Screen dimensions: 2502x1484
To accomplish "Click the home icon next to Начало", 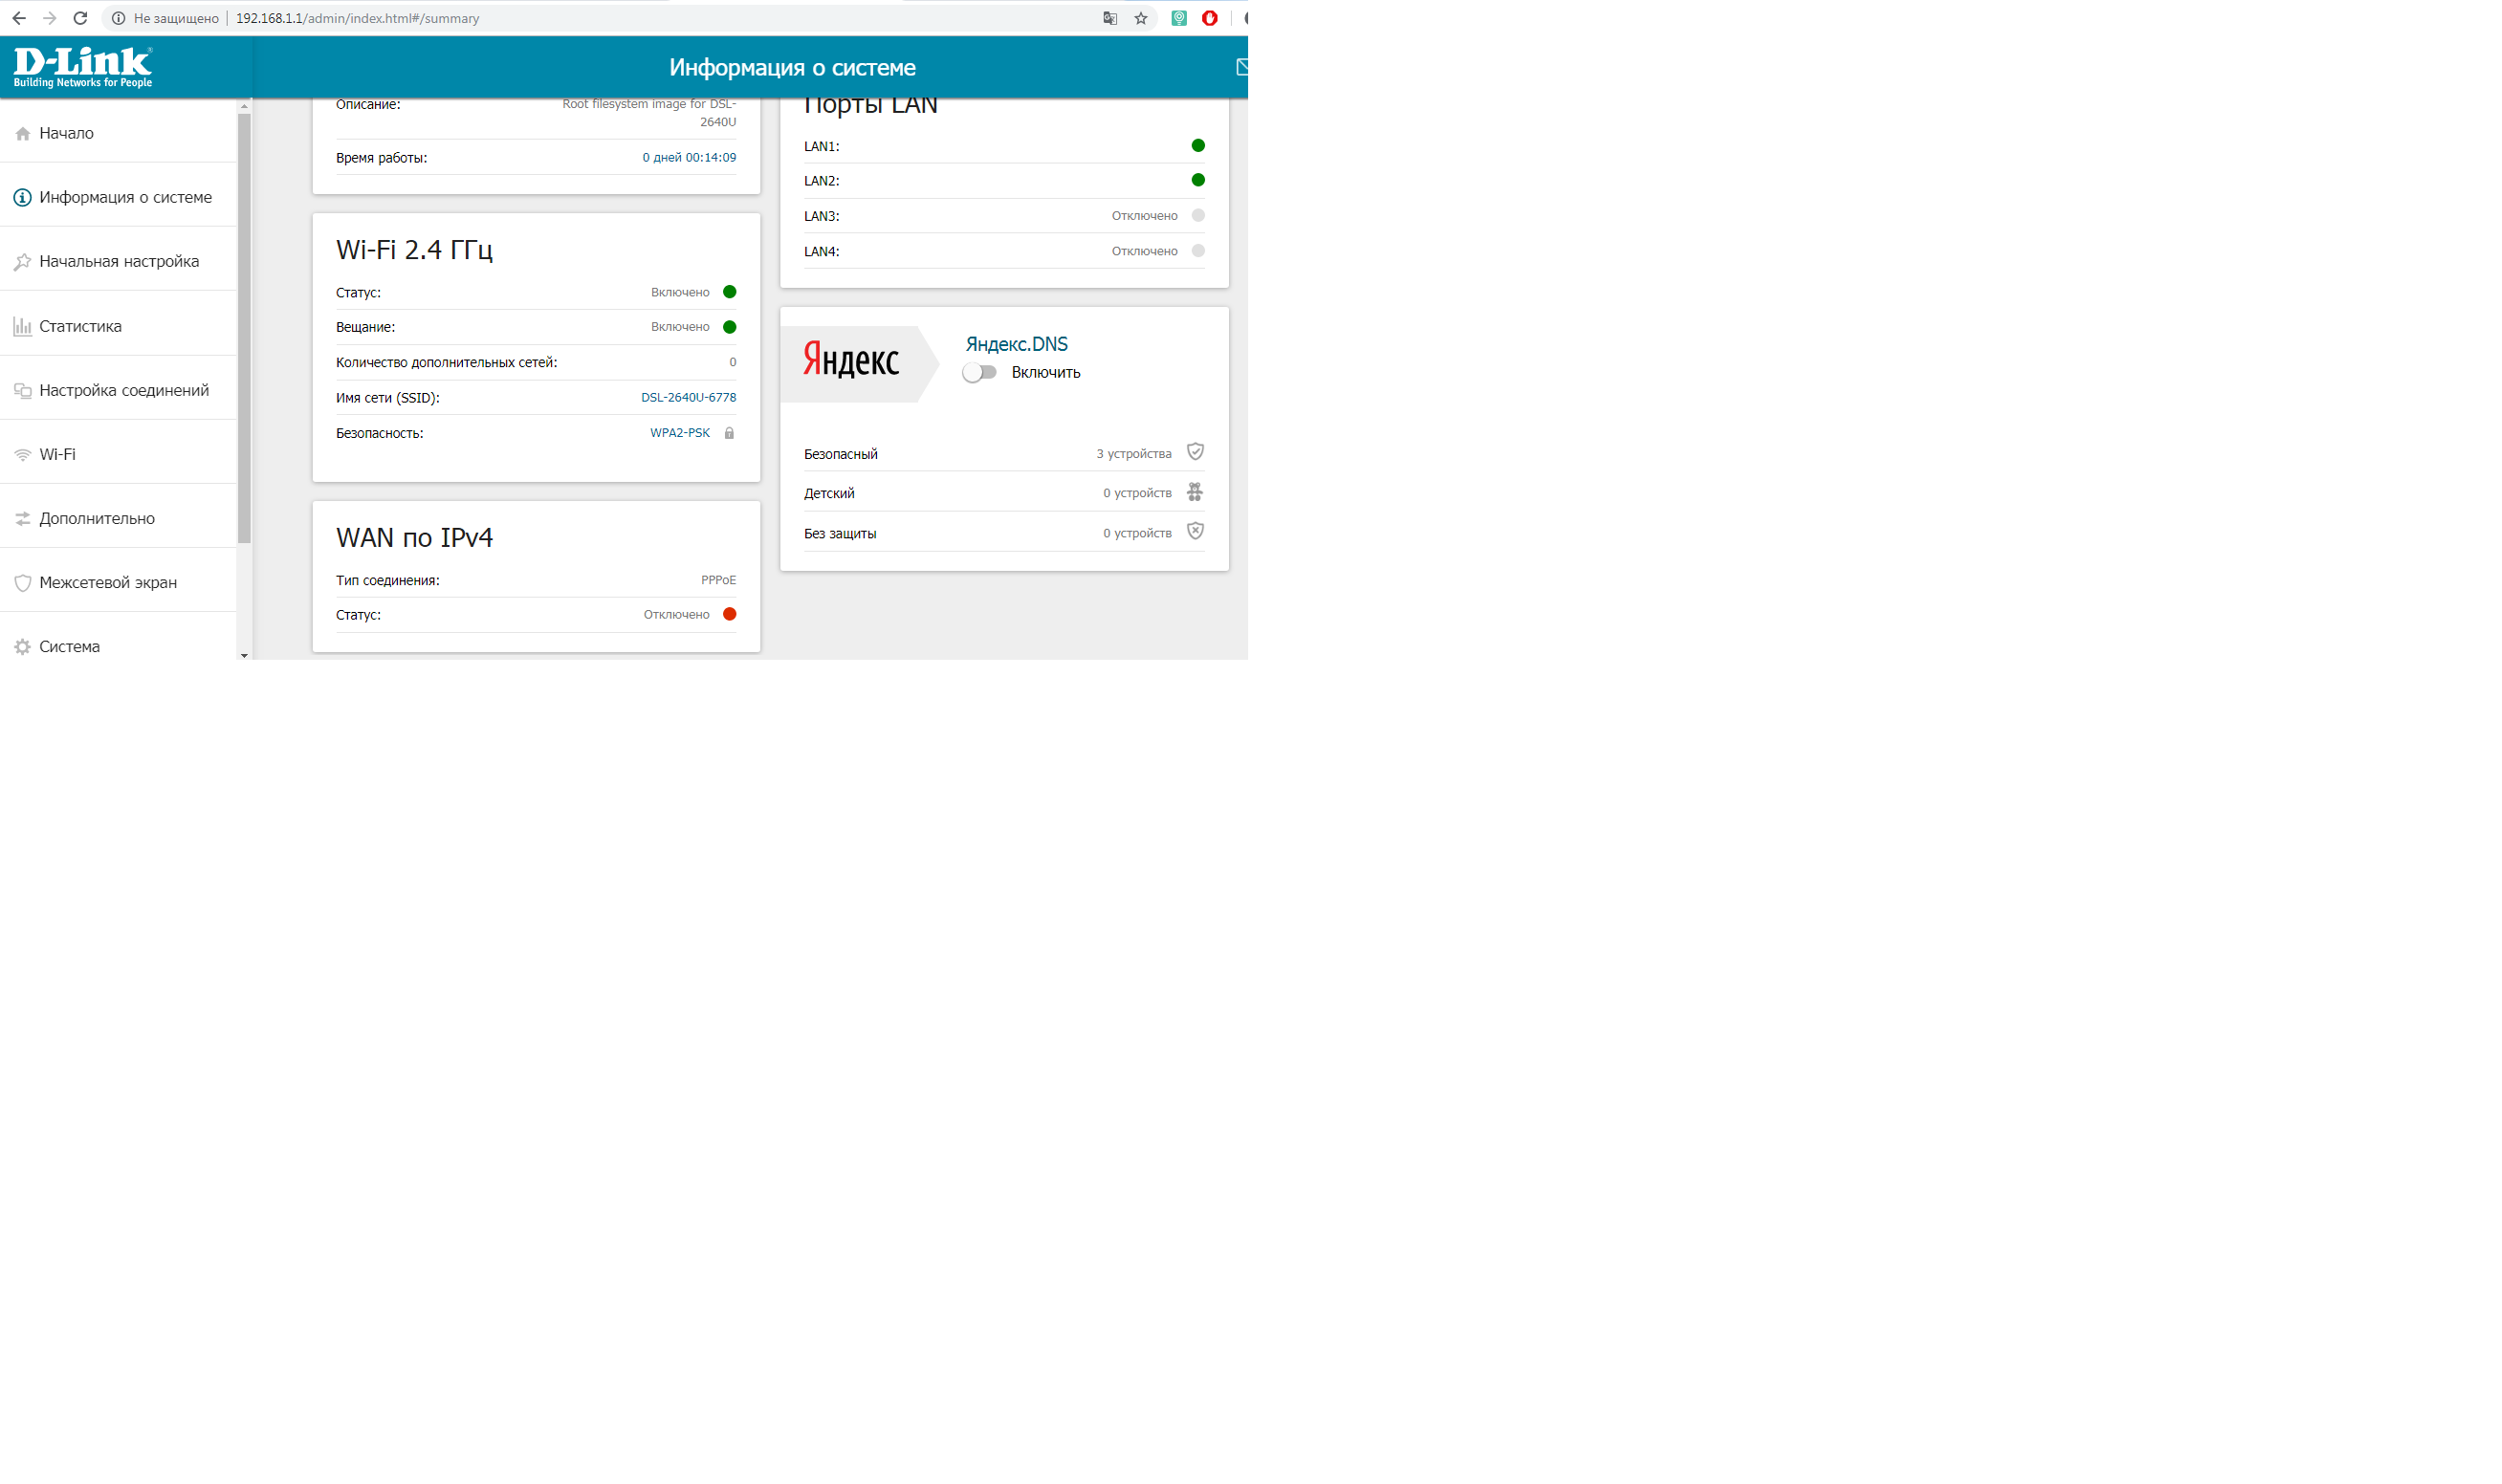I will (x=23, y=134).
